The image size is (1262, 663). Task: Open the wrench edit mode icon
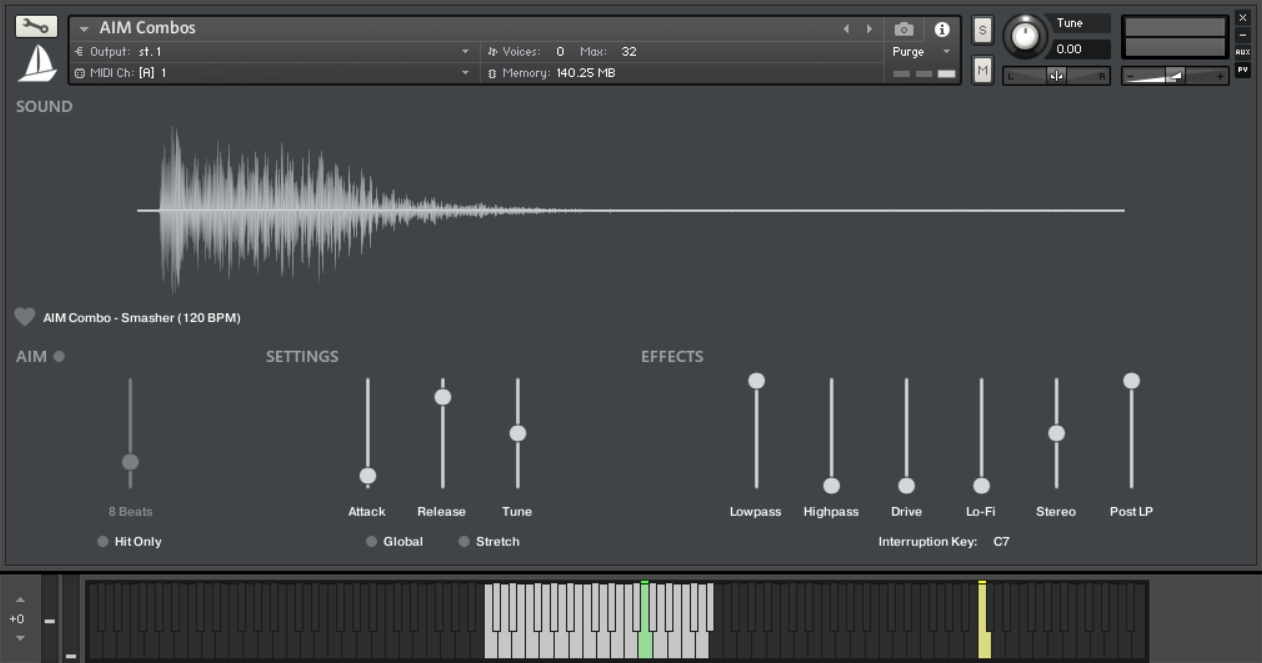pos(37,27)
